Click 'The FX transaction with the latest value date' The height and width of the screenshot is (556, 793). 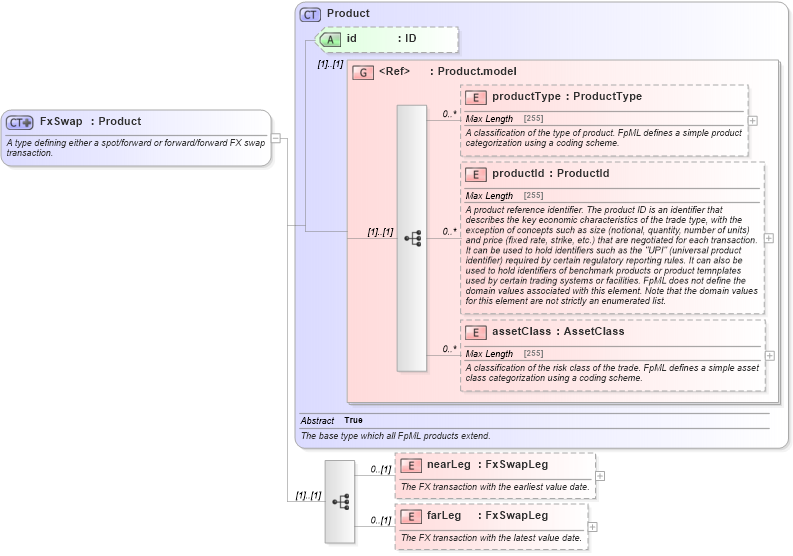tap(491, 538)
